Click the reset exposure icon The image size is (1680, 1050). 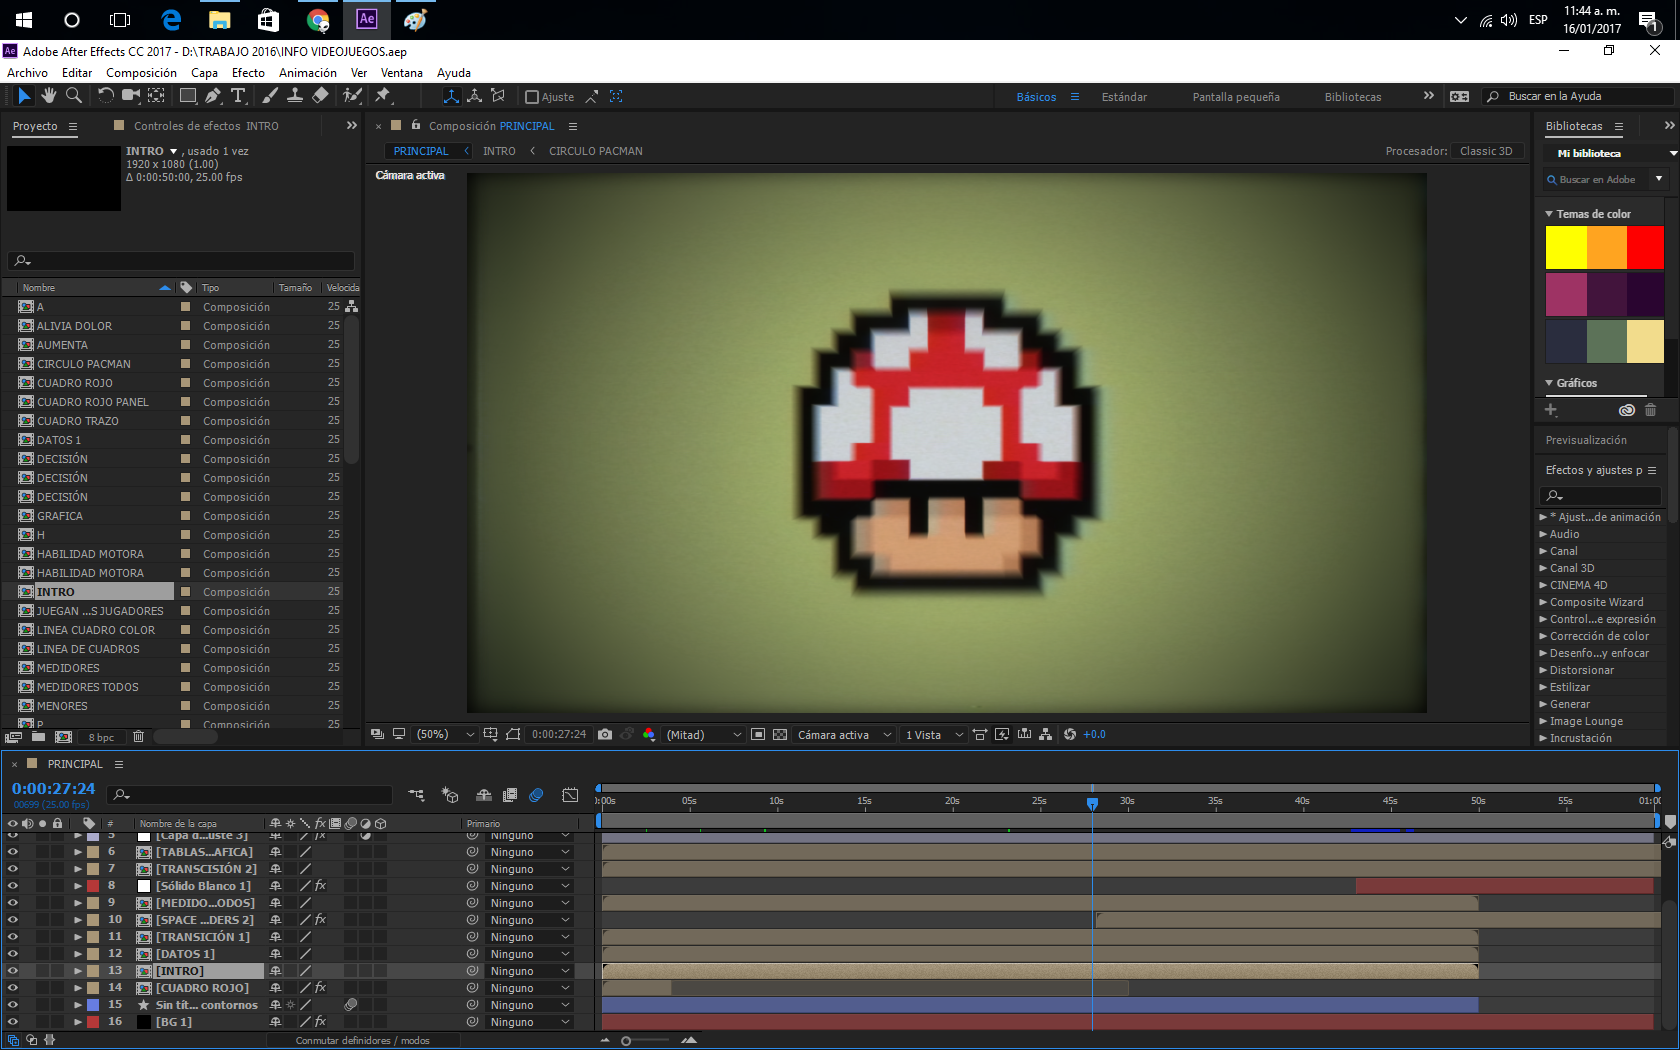(x=1070, y=734)
